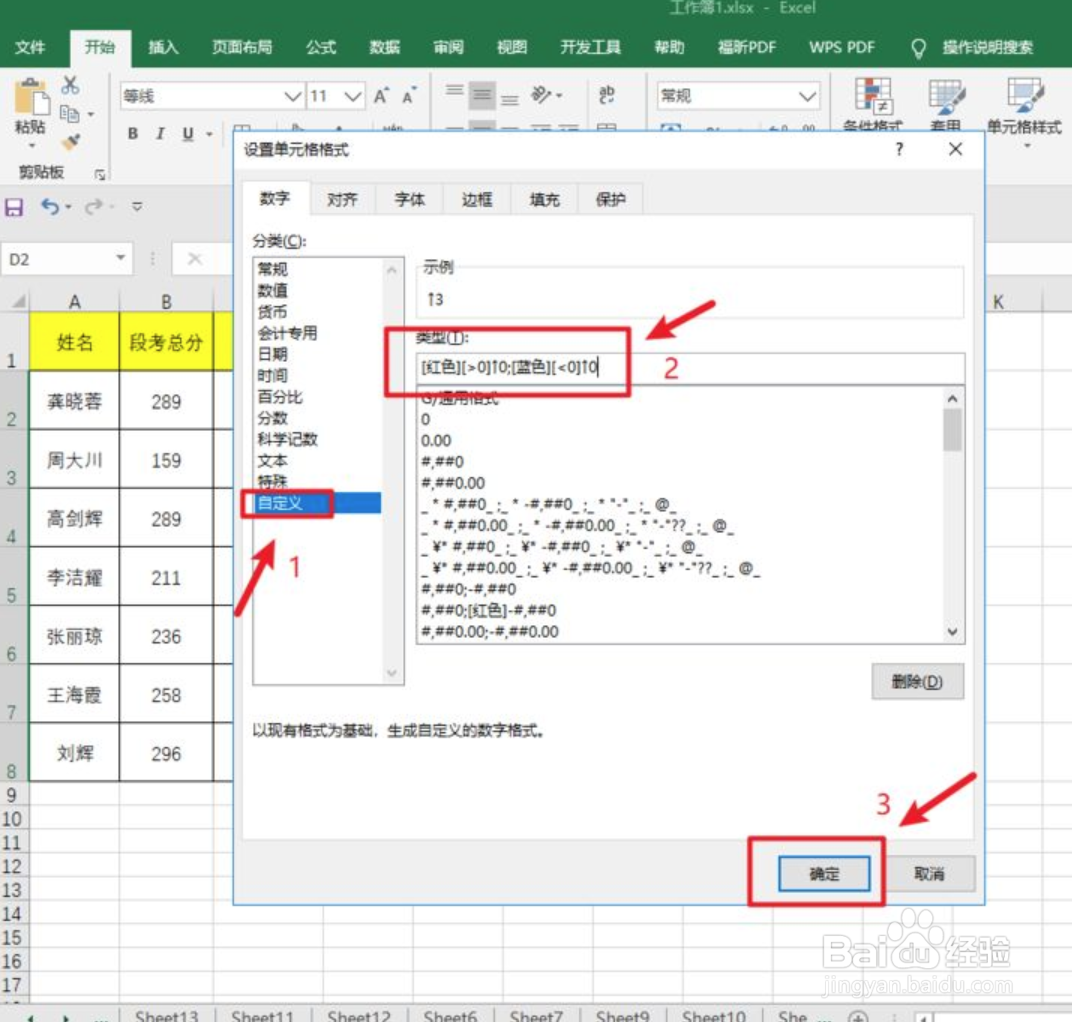Screen dimensions: 1072x1022
Task: Switch to the 审阅 ribbon tab
Action: pos(448,47)
